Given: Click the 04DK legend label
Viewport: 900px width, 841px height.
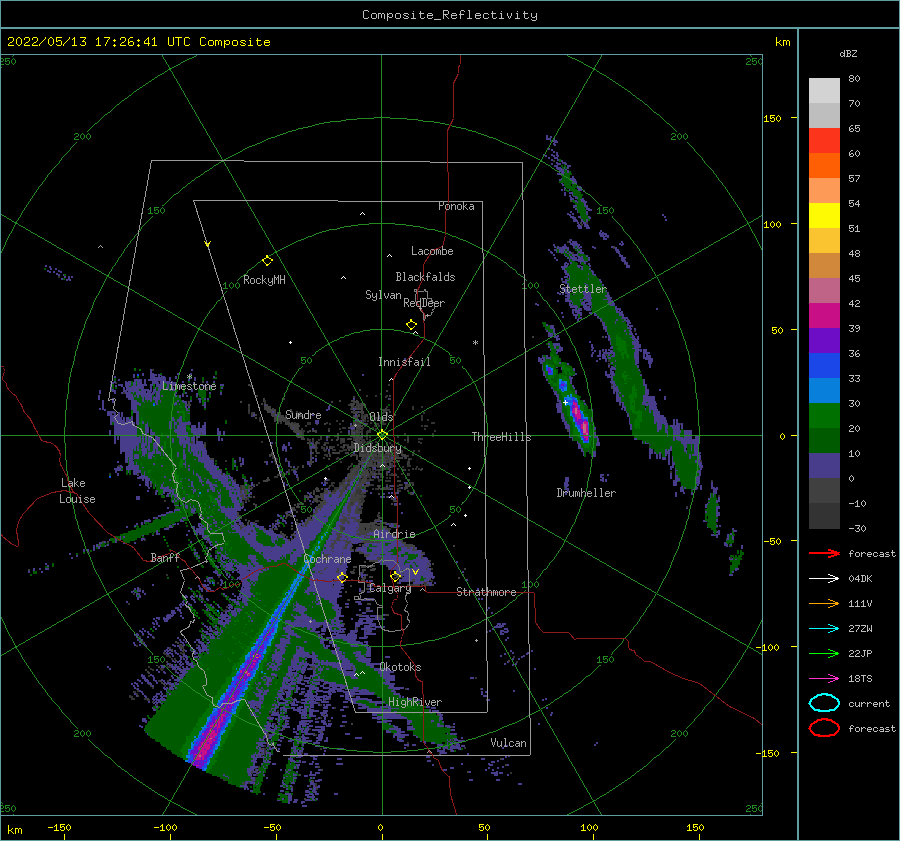Looking at the screenshot, I should coord(860,578).
